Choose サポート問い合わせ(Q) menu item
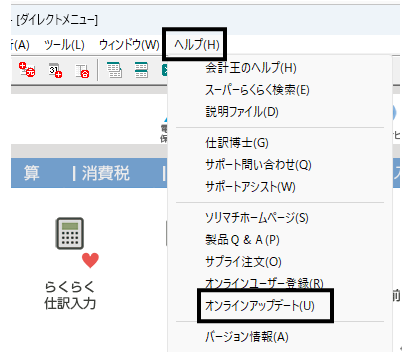Image resolution: width=402 pixels, height=360 pixels. coord(280,165)
